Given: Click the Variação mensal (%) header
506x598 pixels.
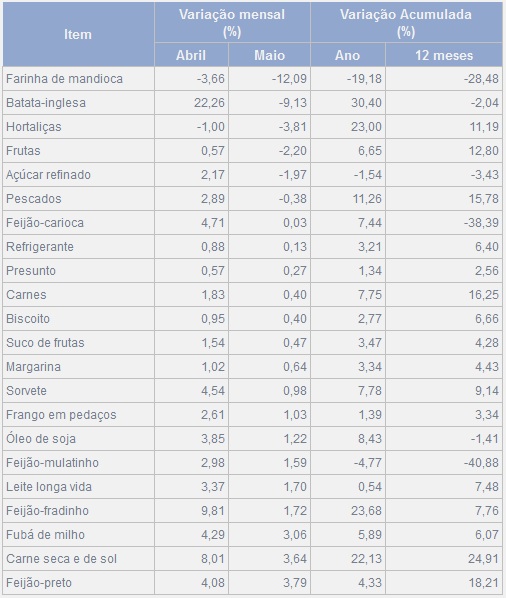Looking at the screenshot, I should coord(232,22).
